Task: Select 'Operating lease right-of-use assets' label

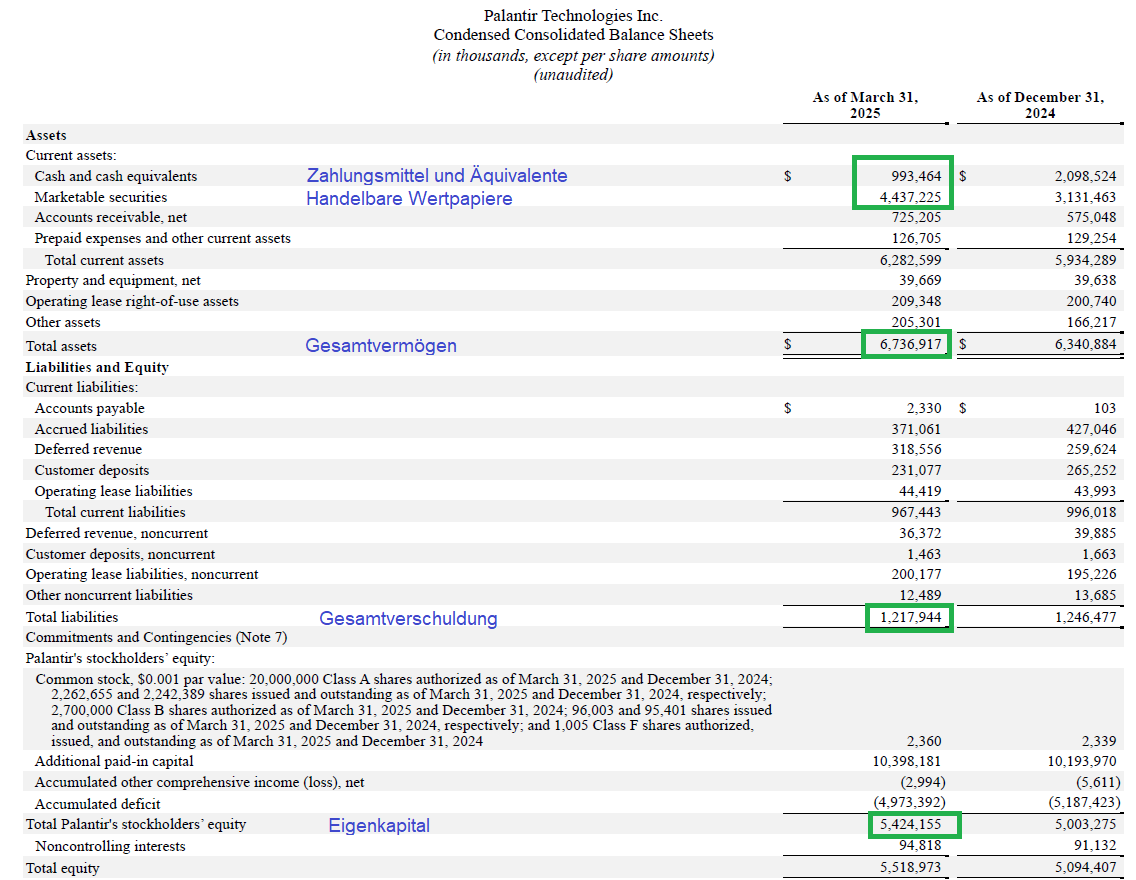Action: tap(132, 301)
